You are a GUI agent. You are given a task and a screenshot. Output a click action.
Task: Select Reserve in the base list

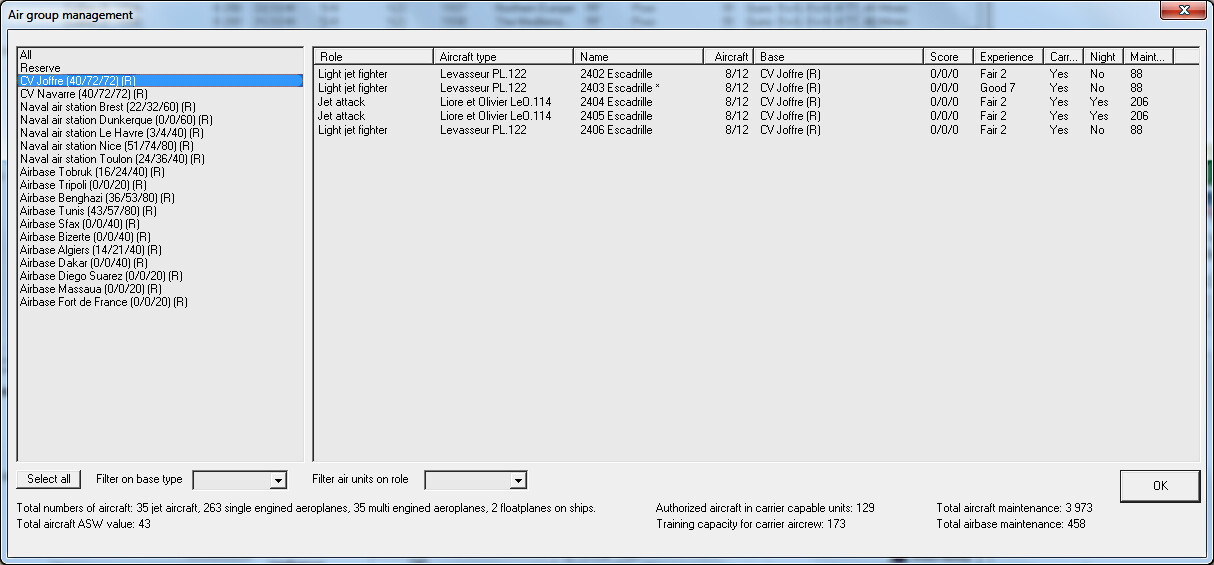pyautogui.click(x=40, y=68)
